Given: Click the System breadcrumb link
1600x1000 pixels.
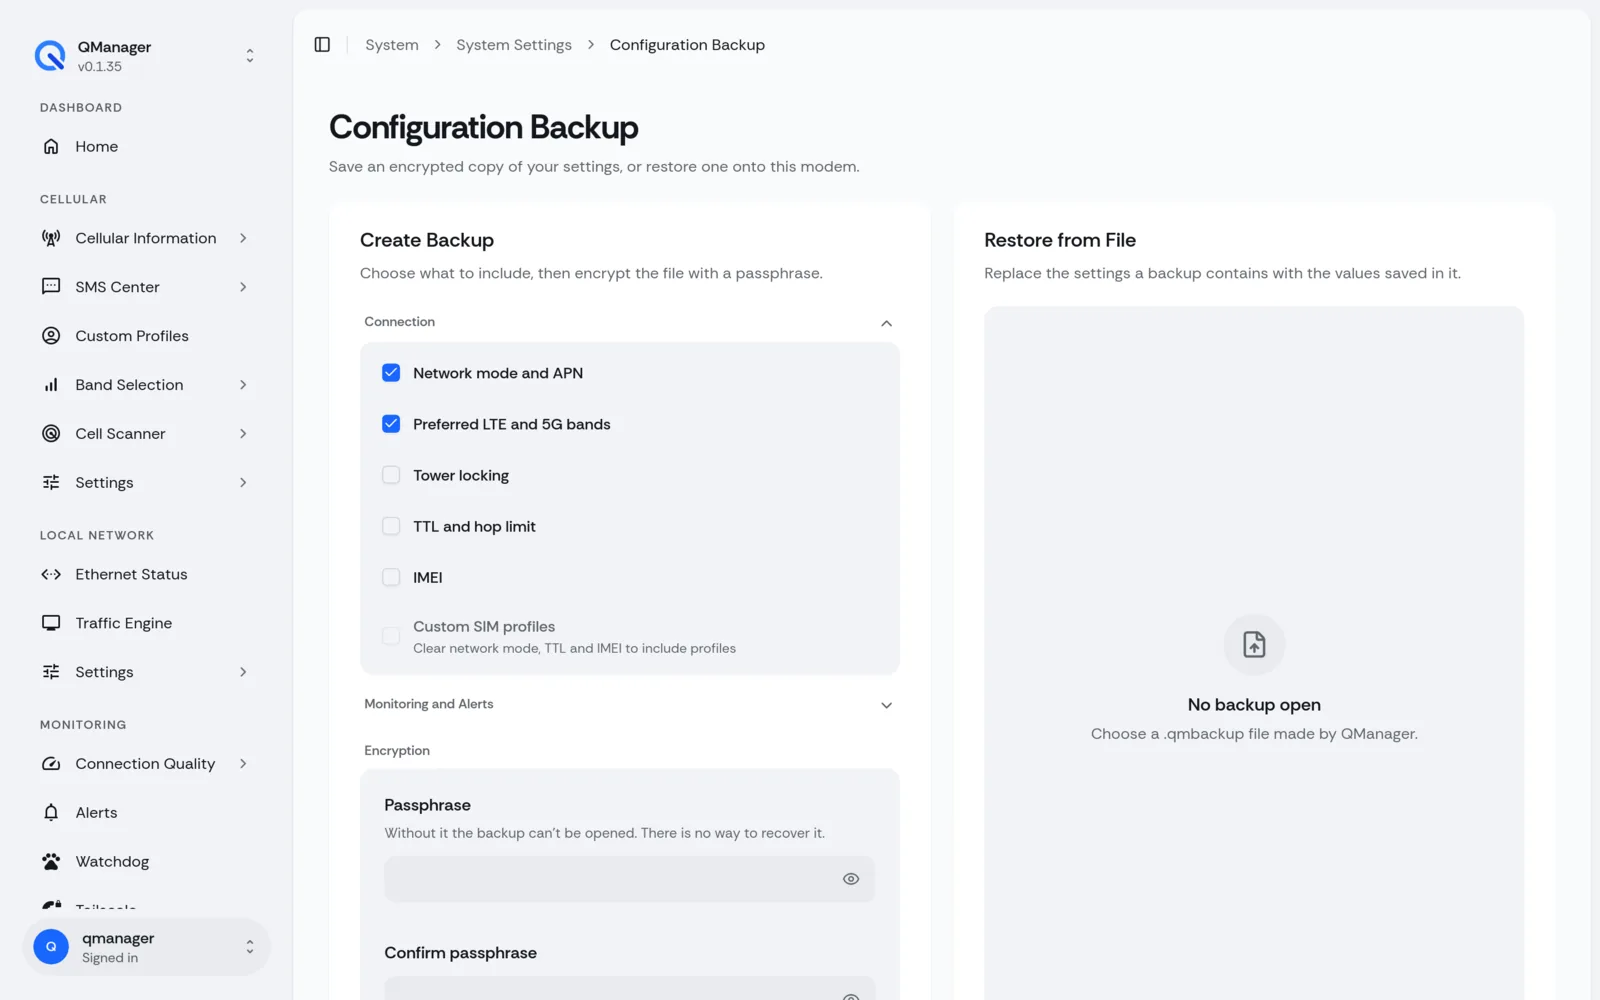Looking at the screenshot, I should click(392, 45).
